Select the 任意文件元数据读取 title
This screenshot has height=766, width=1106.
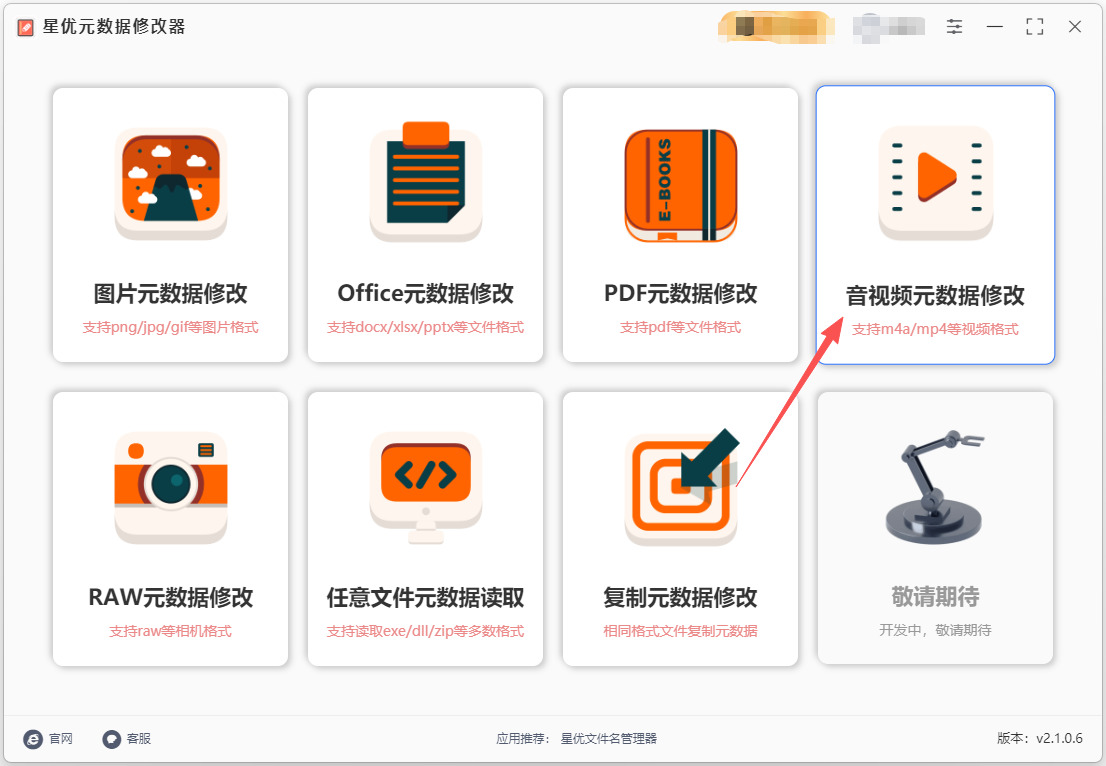425,597
